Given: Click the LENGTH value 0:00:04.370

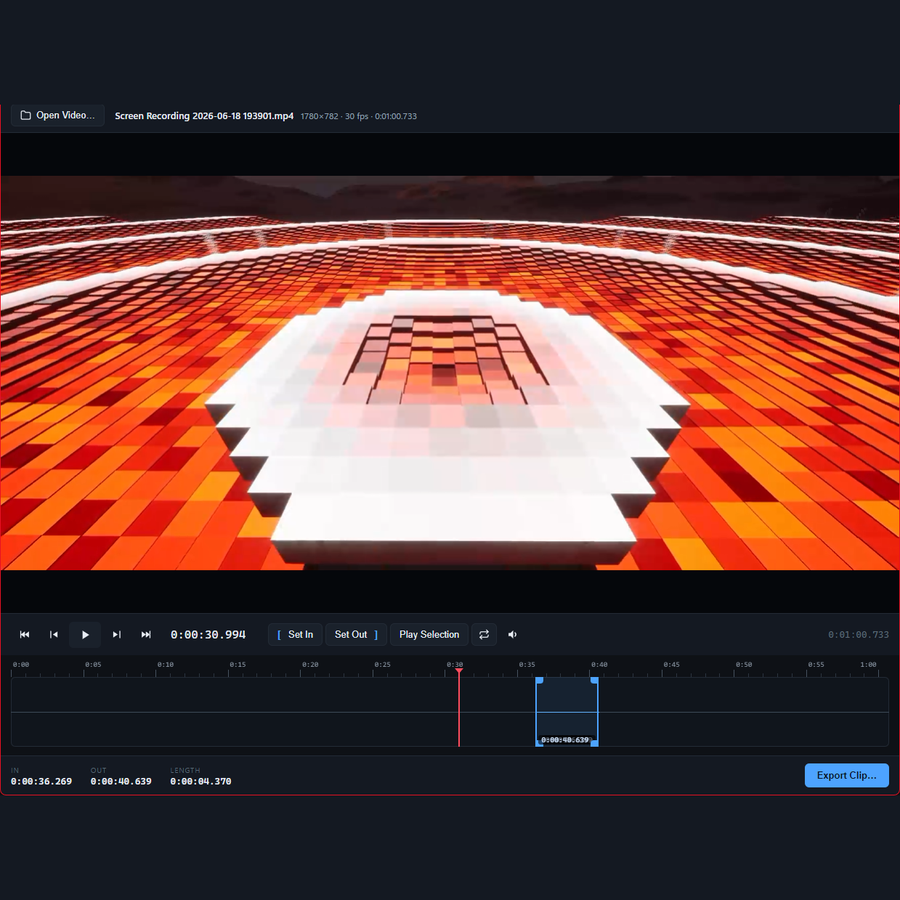Looking at the screenshot, I should (x=201, y=781).
